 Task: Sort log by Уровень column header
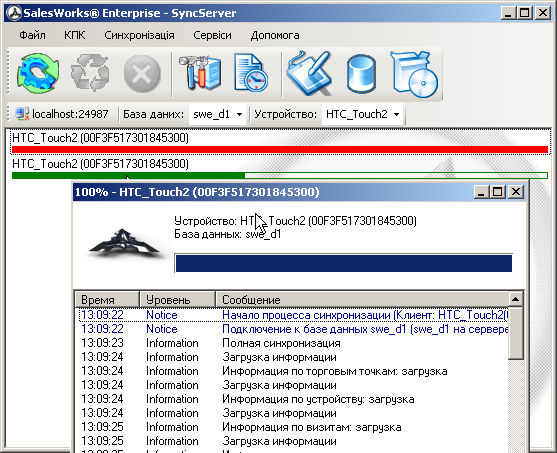177,300
